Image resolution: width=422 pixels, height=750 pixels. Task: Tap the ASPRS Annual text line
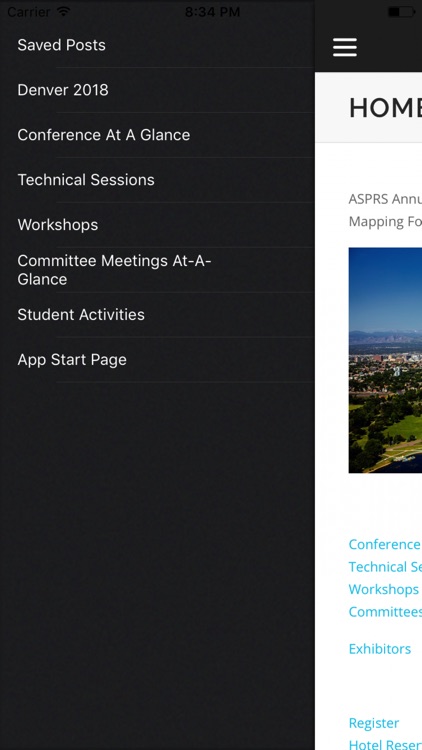click(x=385, y=199)
